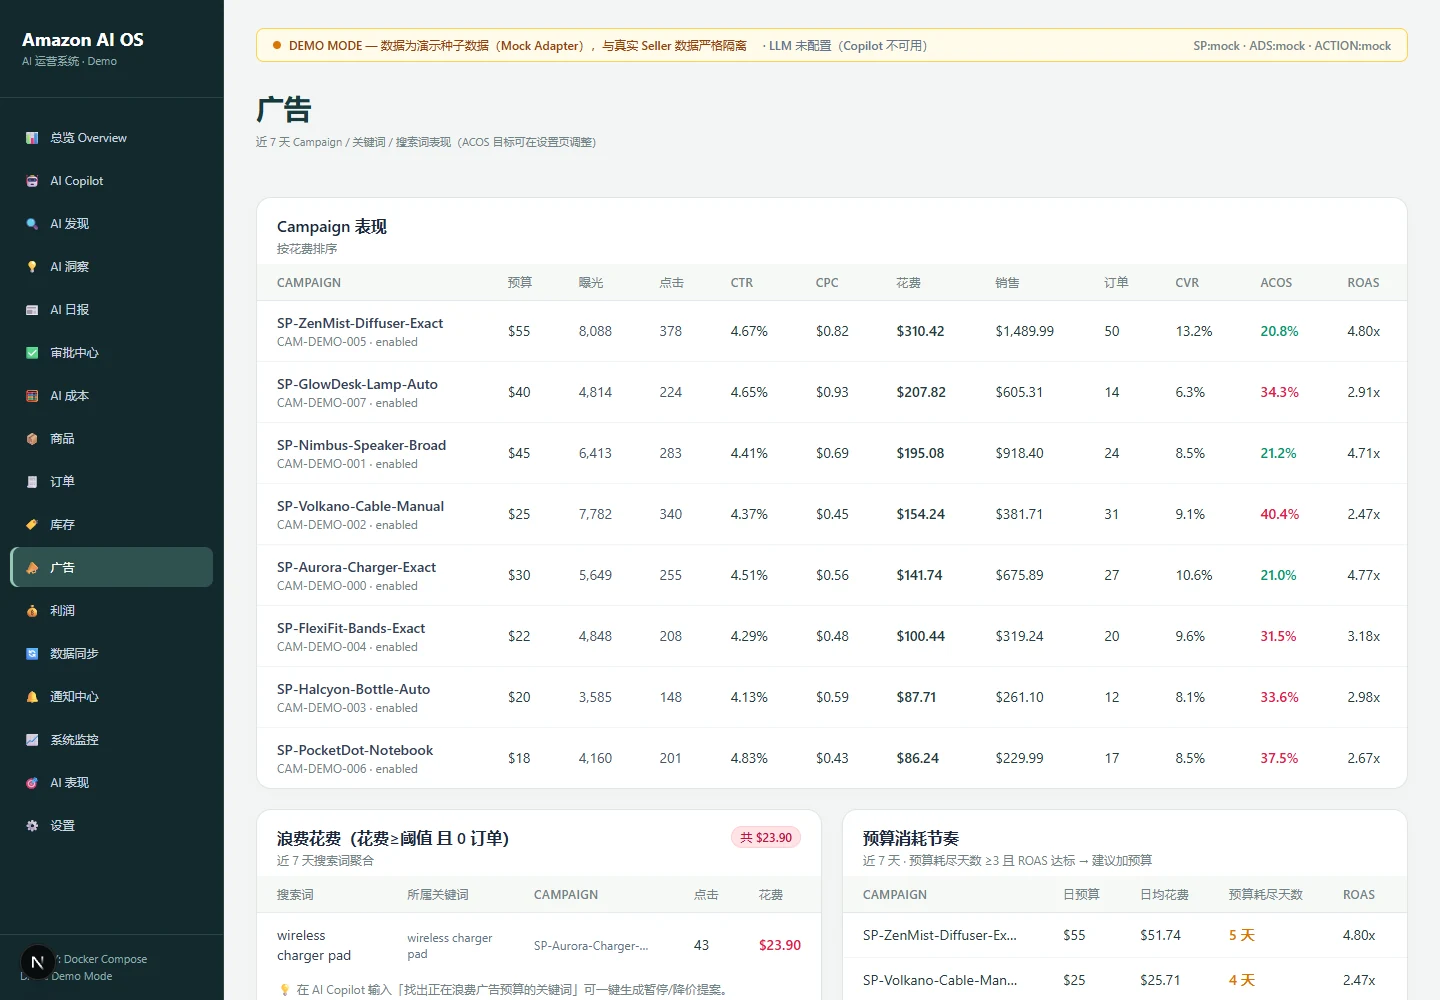Click the ACOS column header
This screenshot has width=1440, height=1000.
click(1276, 283)
